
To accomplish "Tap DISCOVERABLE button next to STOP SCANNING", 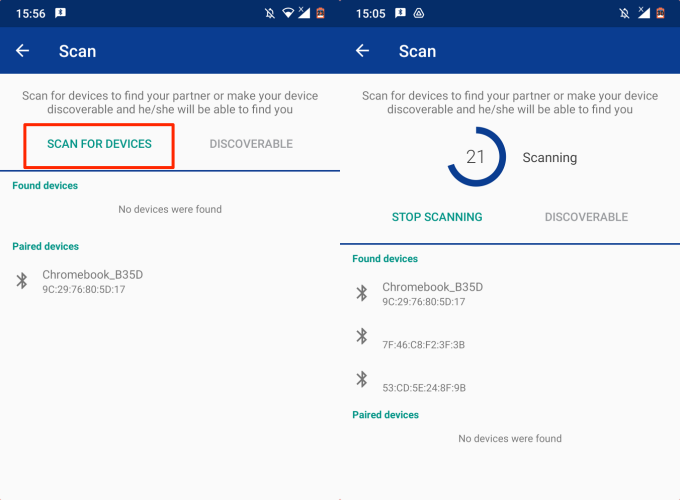I will 586,217.
